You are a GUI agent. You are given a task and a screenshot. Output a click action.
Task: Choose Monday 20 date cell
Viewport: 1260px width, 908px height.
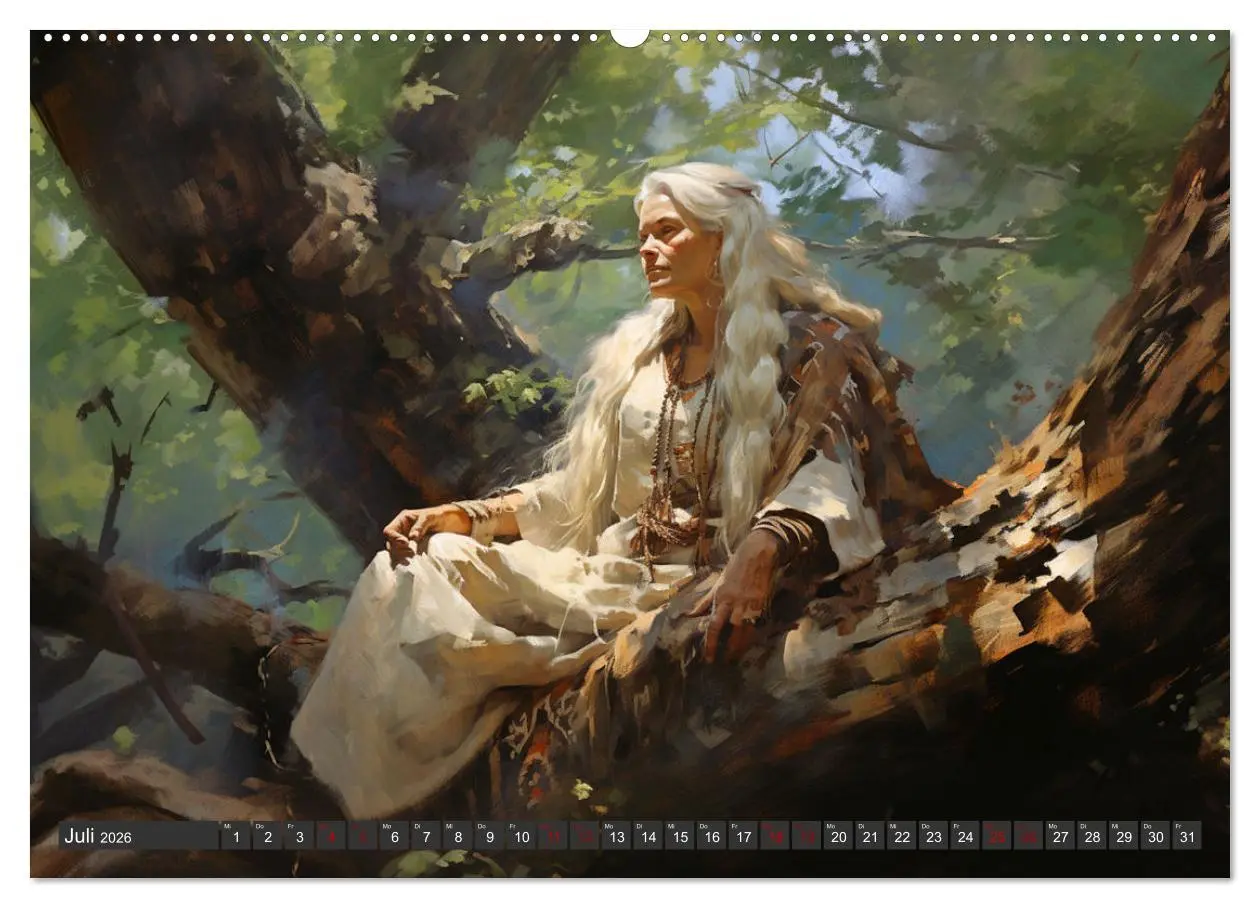click(838, 836)
